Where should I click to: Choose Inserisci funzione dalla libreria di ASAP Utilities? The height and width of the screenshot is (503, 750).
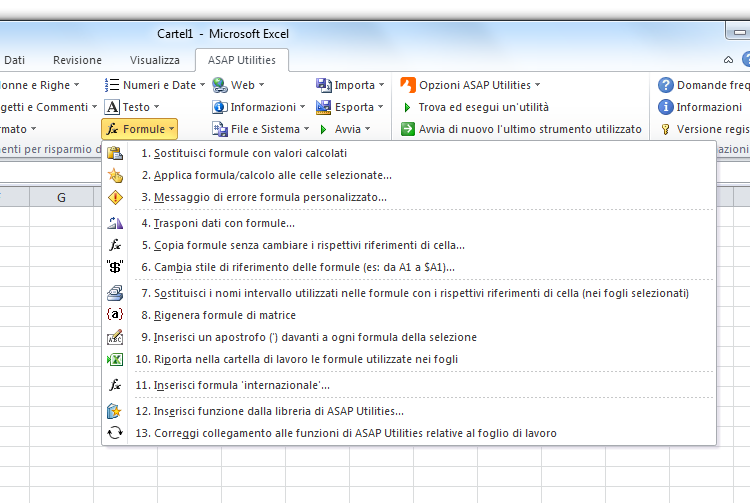pyautogui.click(x=409, y=411)
